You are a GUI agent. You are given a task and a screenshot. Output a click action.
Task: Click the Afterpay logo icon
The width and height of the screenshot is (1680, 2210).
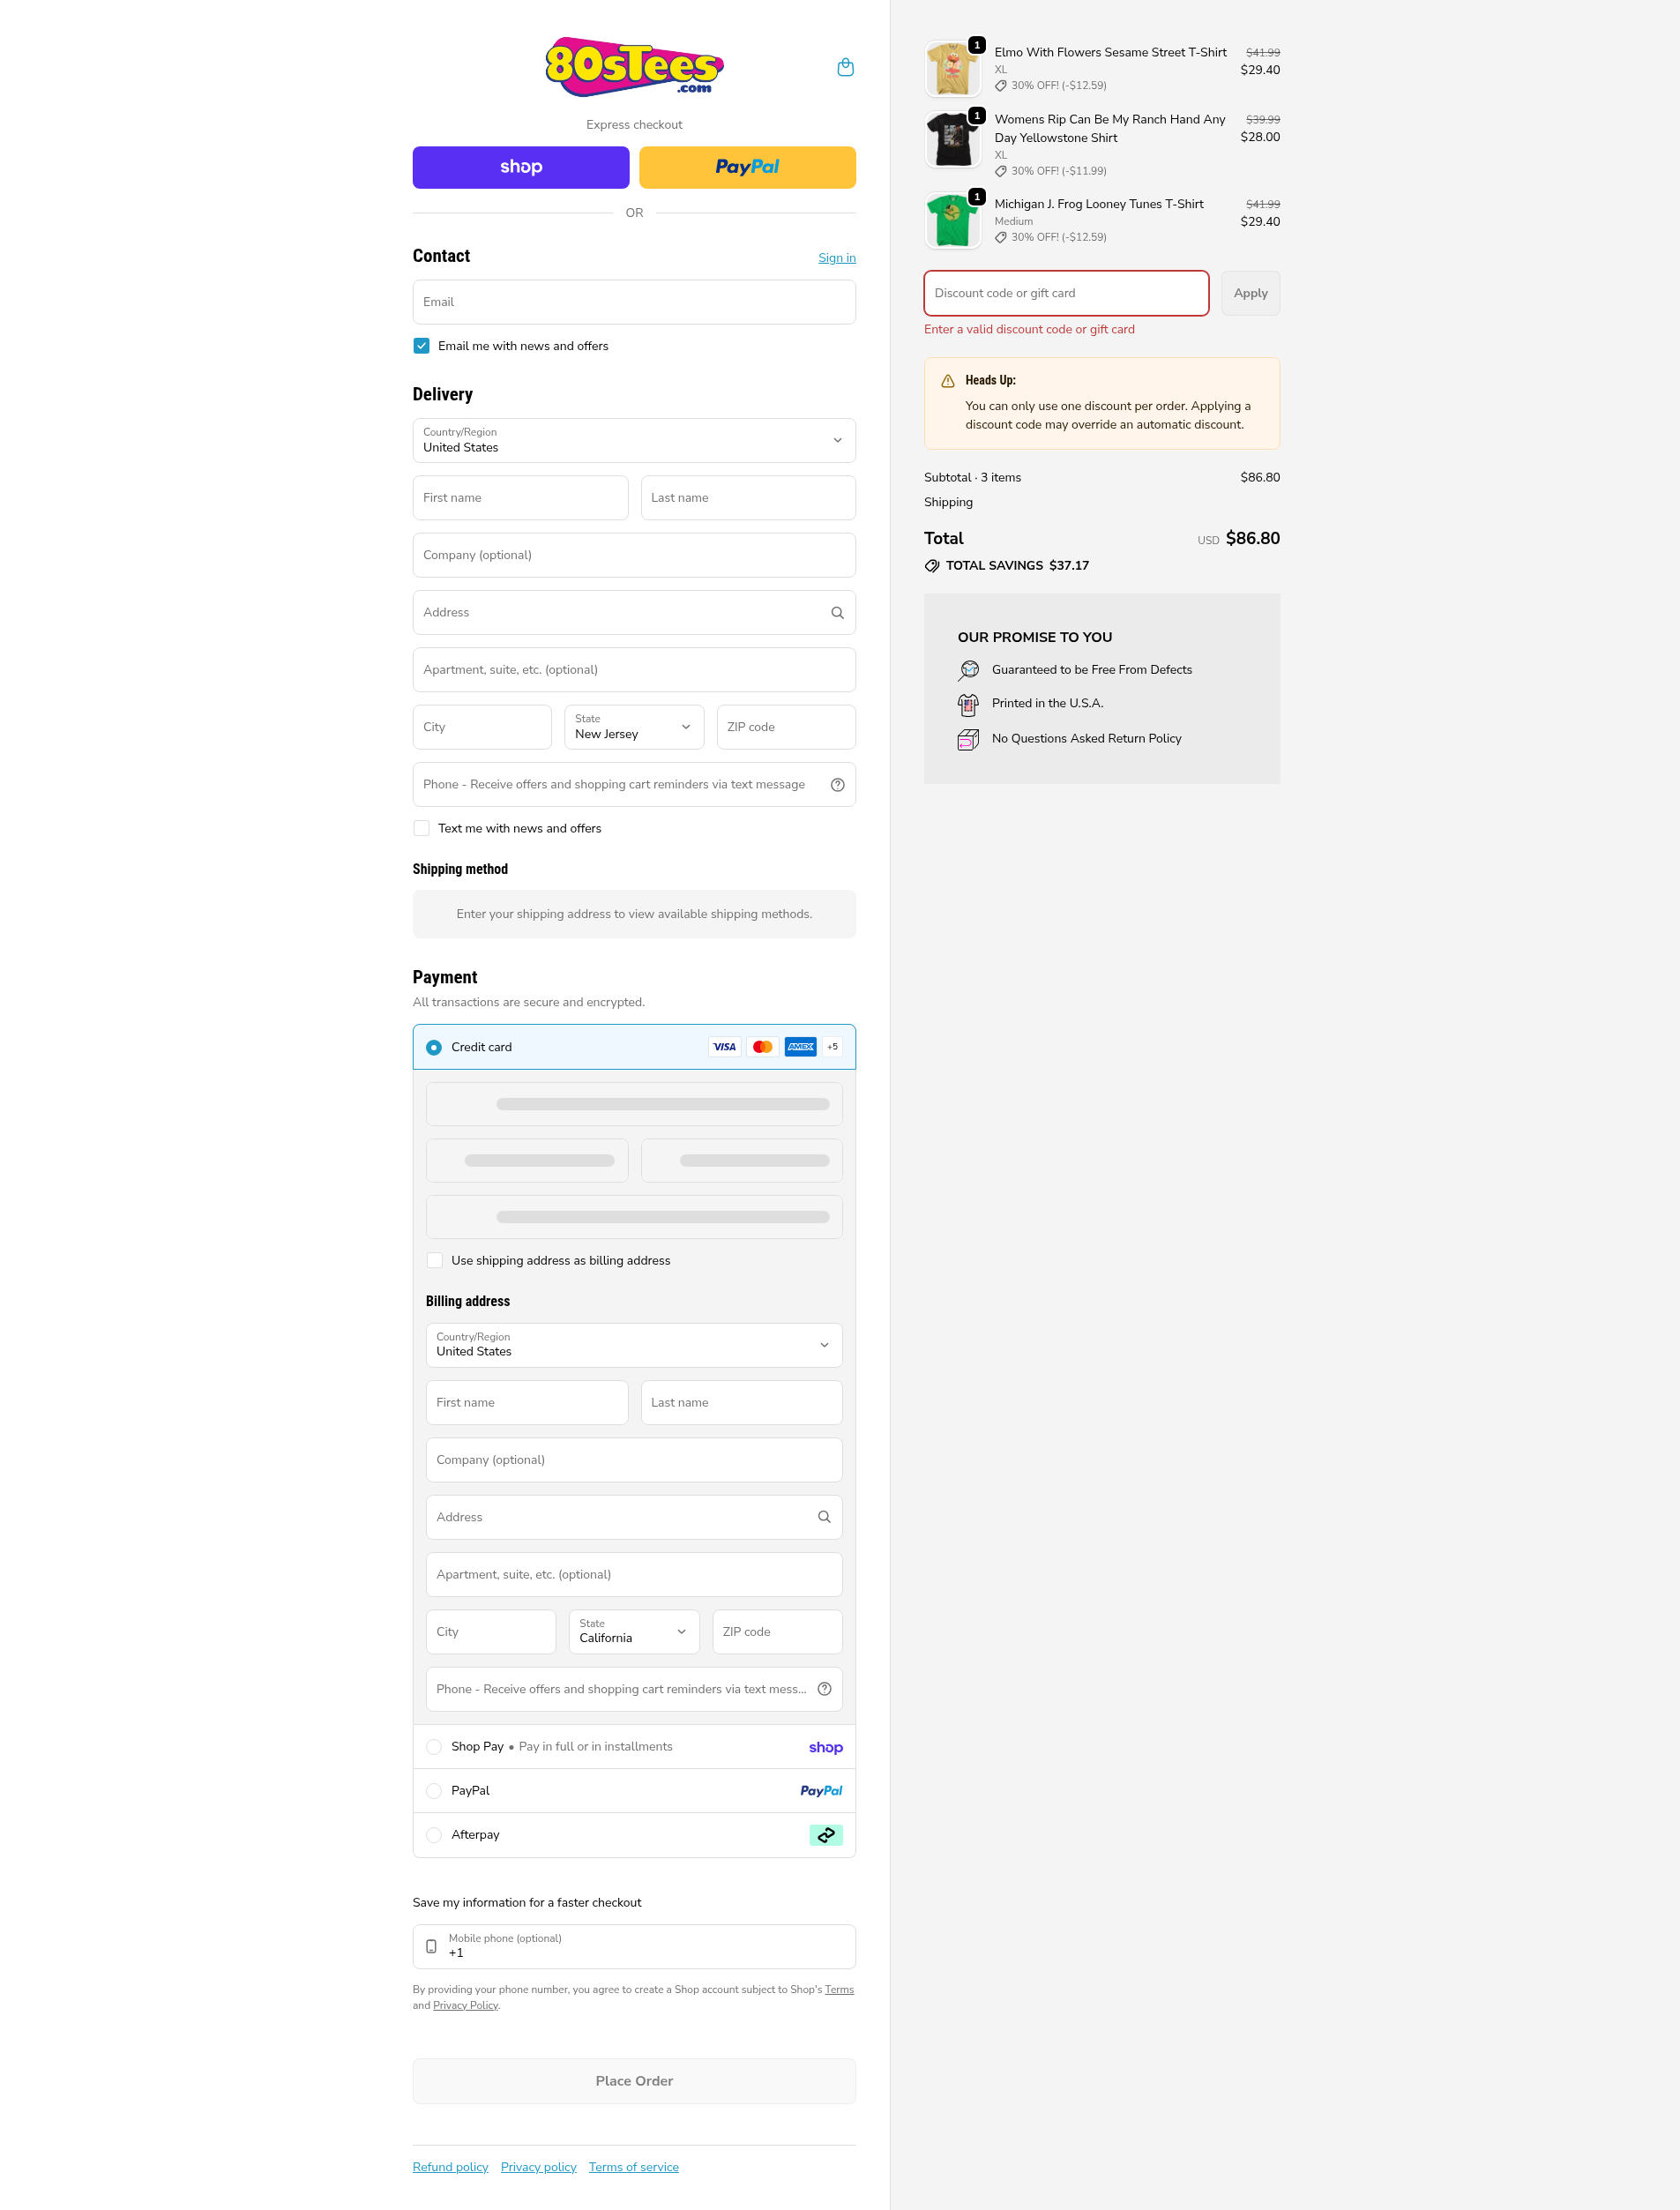point(825,1835)
